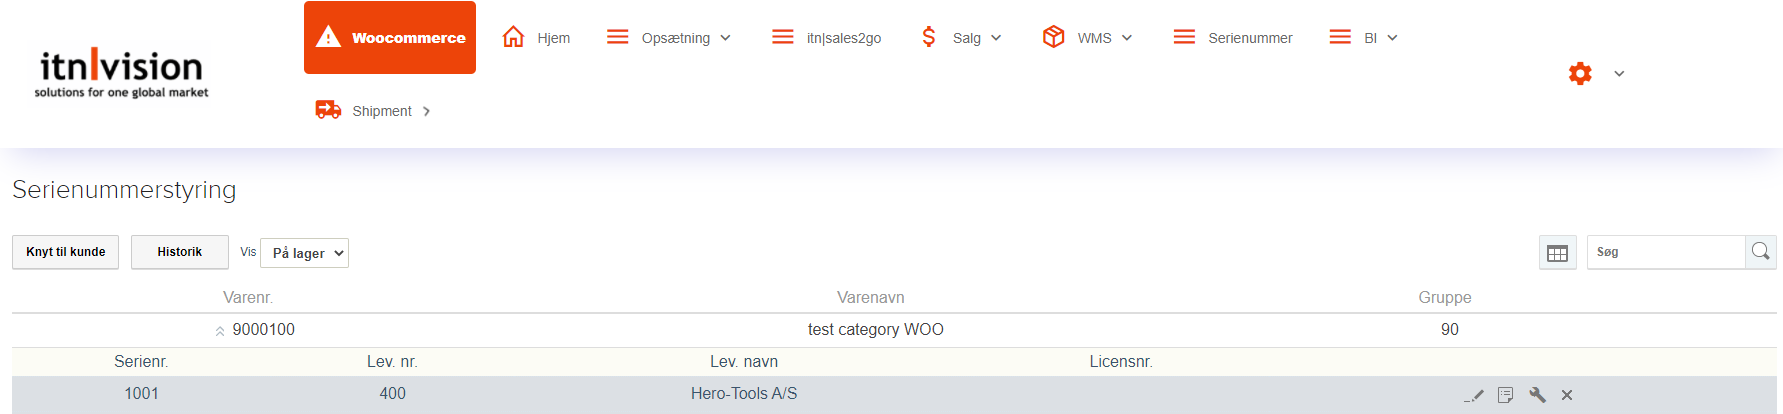Open the Vis 'På lager' dropdown

(x=304, y=253)
